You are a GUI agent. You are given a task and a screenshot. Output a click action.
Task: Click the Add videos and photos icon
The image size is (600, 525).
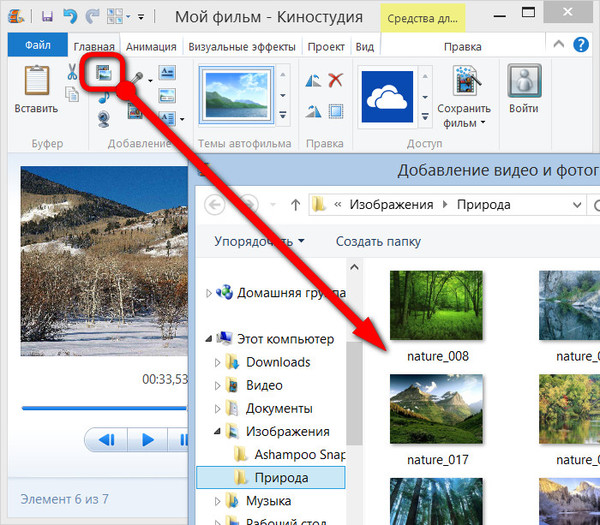pyautogui.click(x=103, y=73)
